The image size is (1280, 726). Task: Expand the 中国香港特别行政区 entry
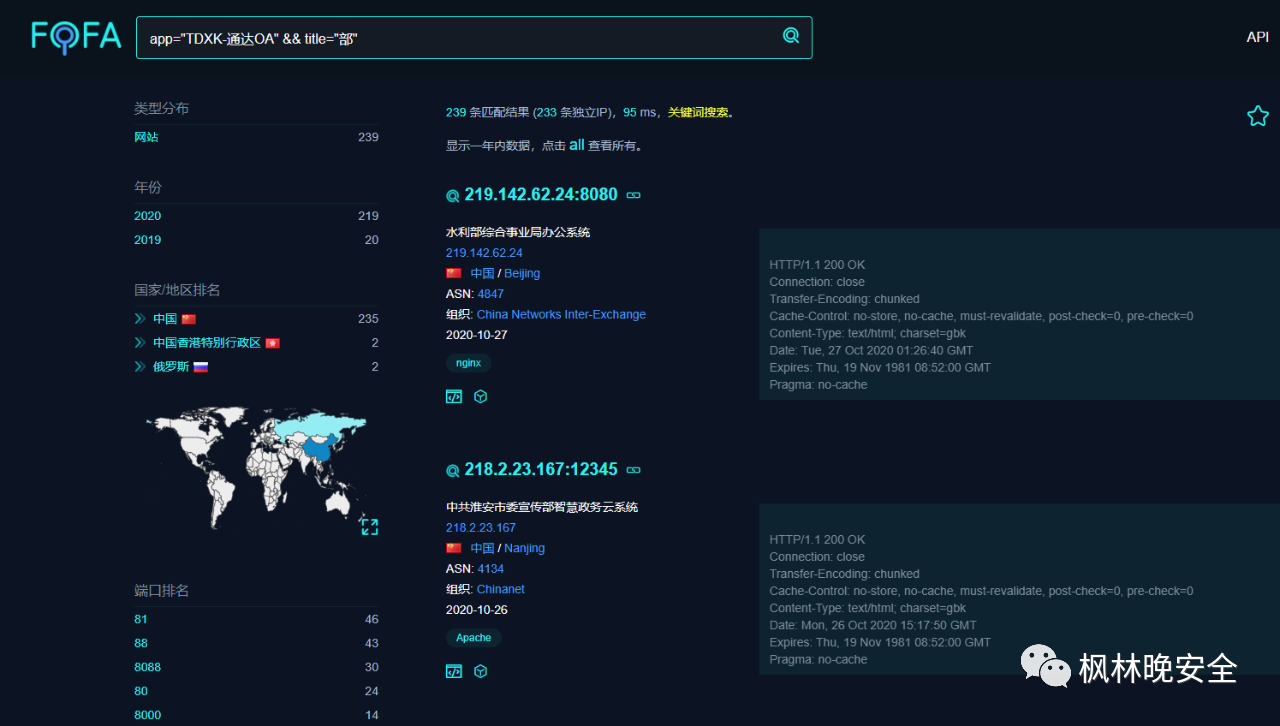(x=140, y=343)
